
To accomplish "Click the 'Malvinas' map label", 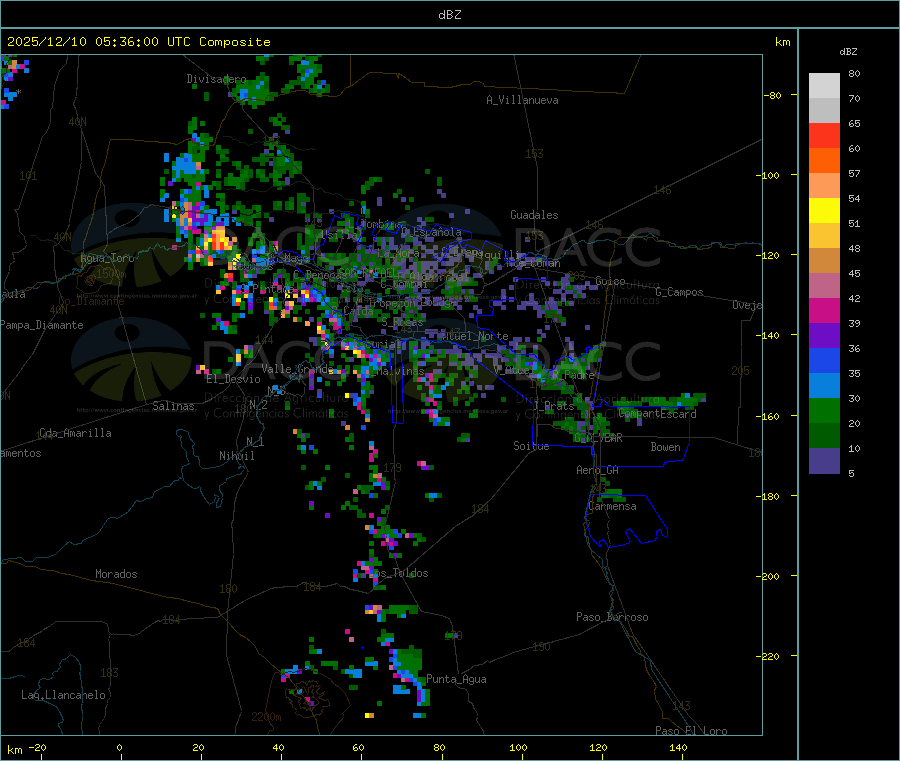I will point(400,371).
